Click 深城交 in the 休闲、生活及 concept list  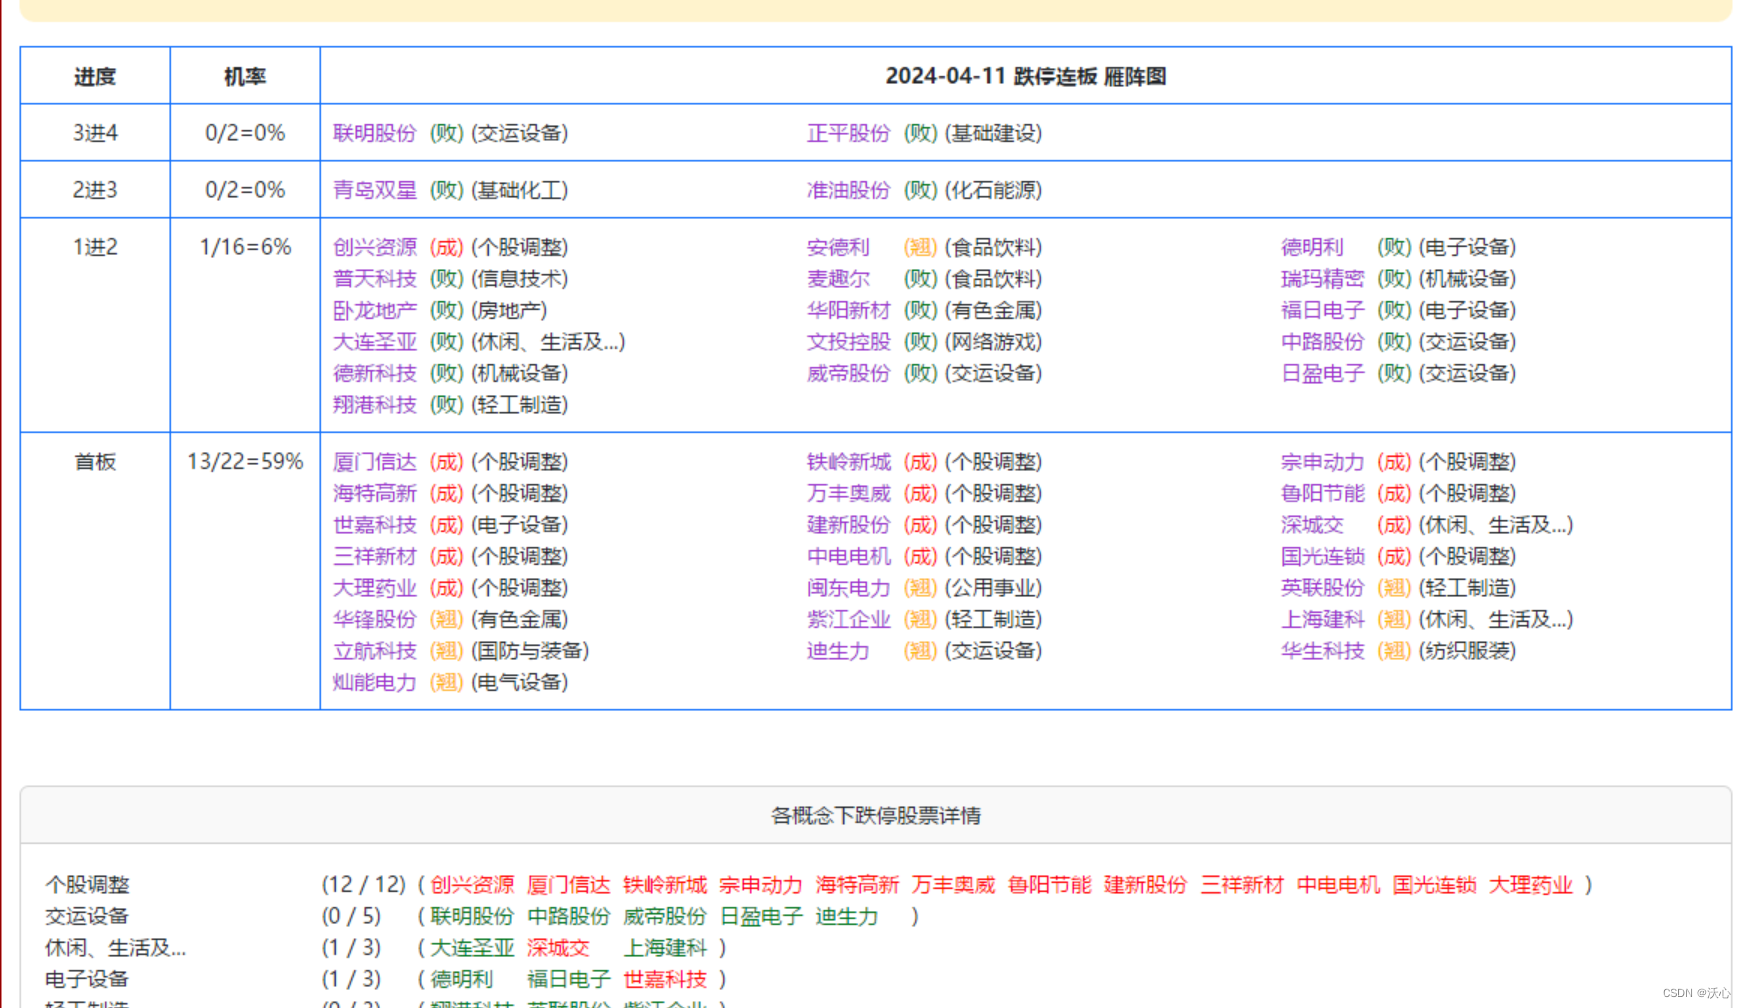[x=558, y=948]
